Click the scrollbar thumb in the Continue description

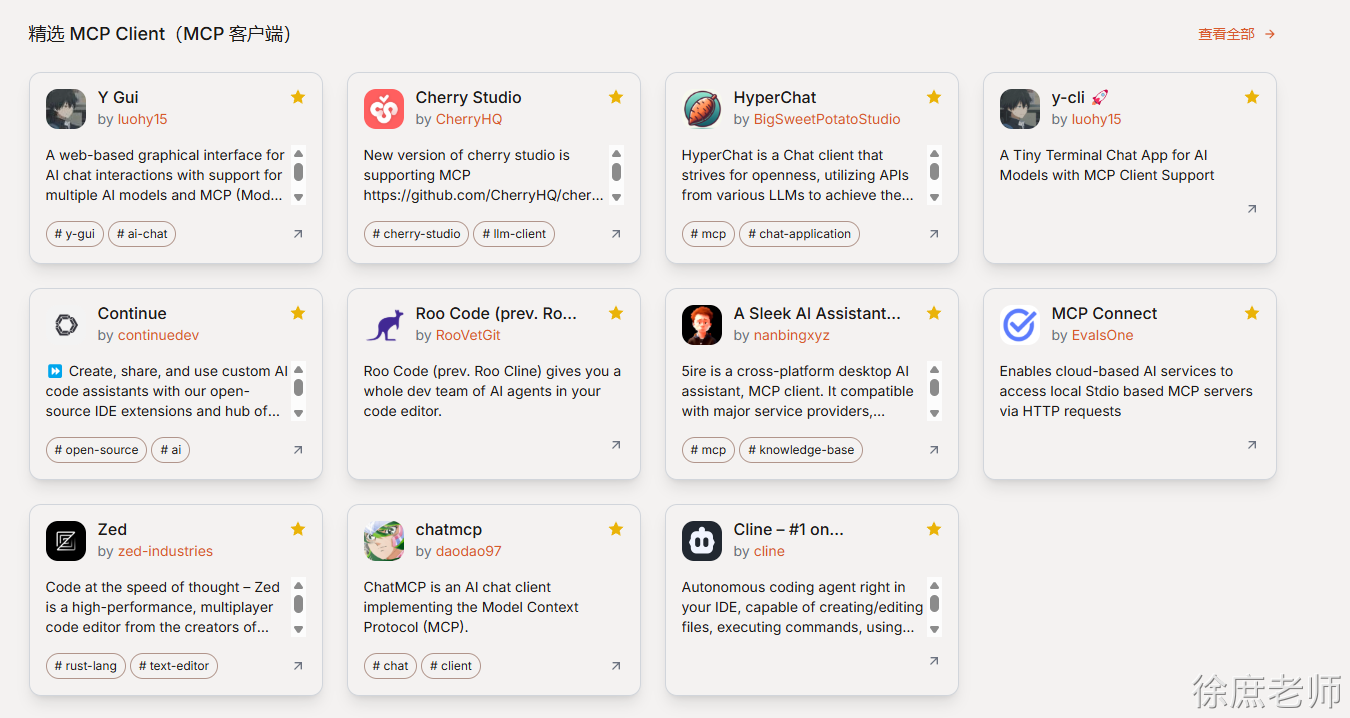tap(298, 388)
